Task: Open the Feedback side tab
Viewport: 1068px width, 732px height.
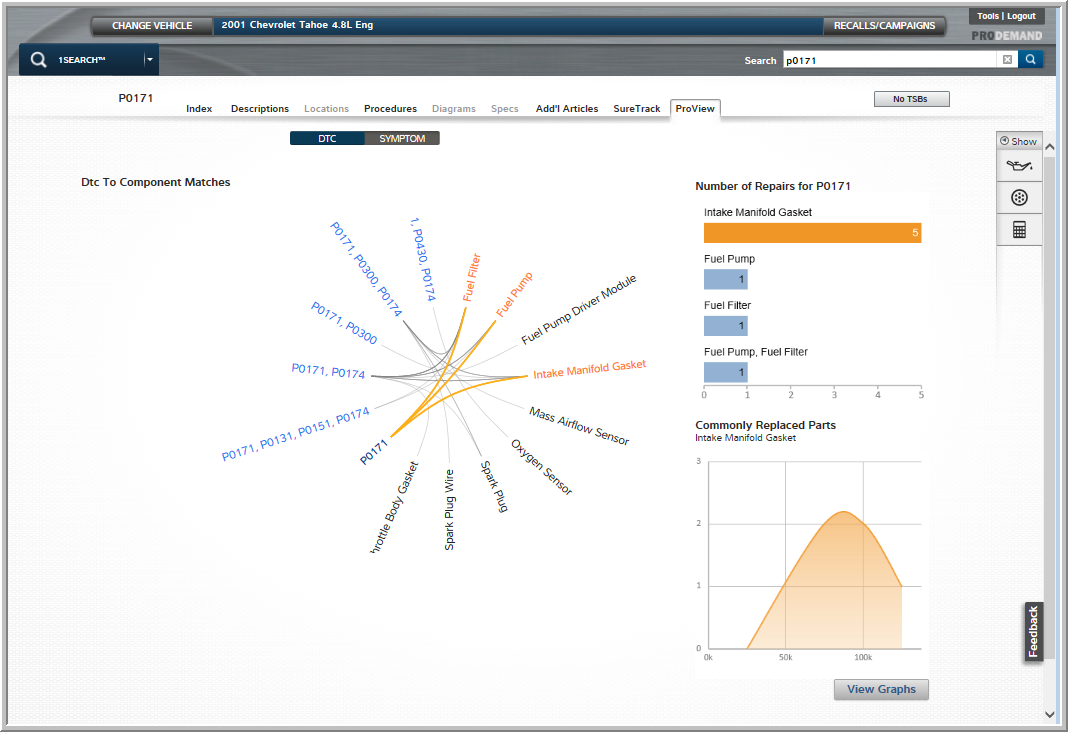Action: click(1033, 632)
